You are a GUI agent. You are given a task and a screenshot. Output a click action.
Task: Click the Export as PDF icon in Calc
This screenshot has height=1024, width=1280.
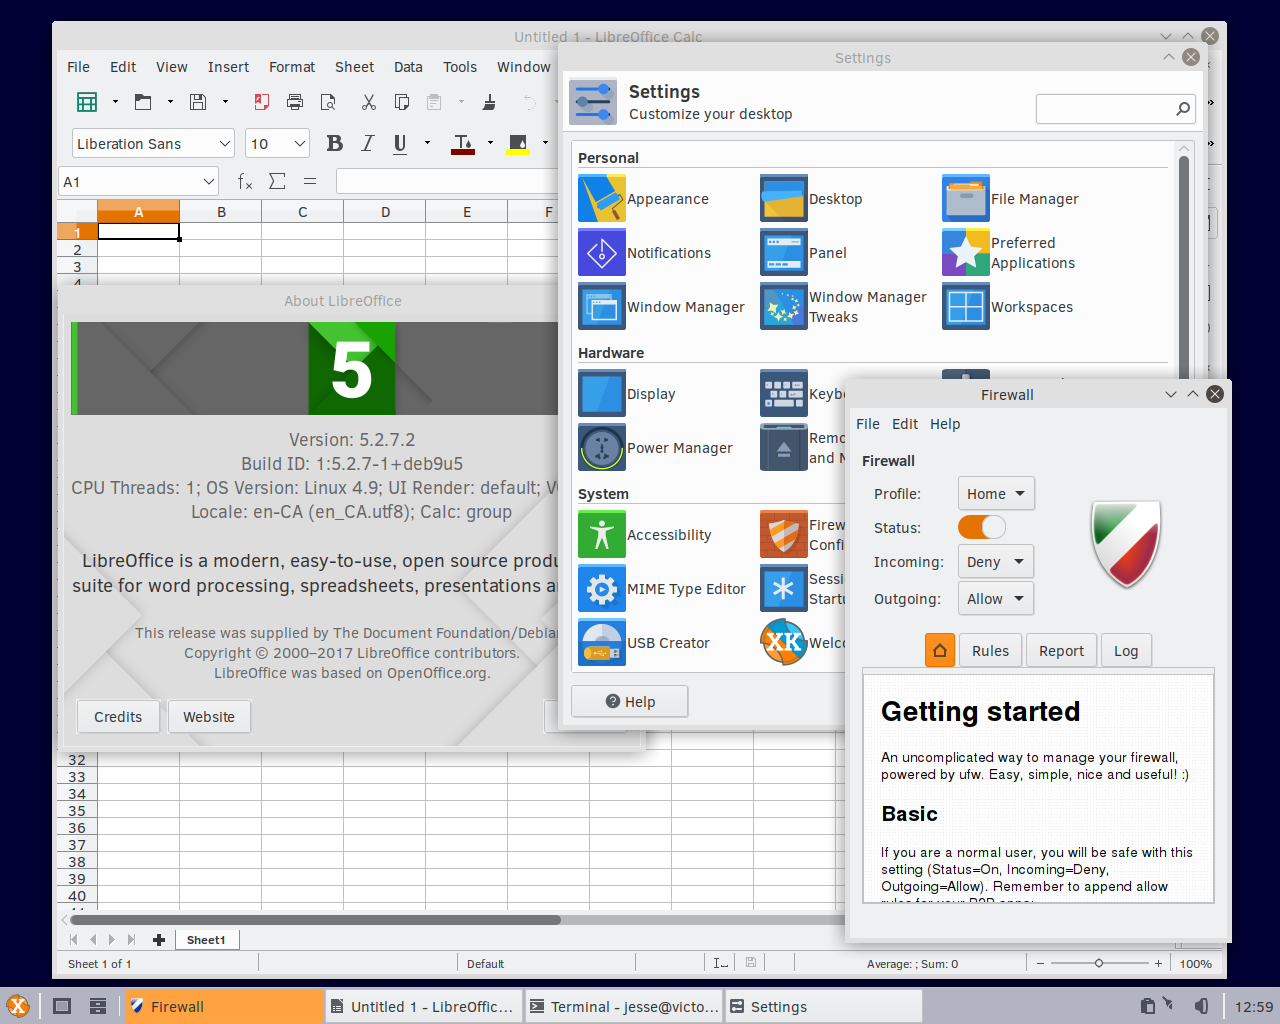tap(262, 102)
